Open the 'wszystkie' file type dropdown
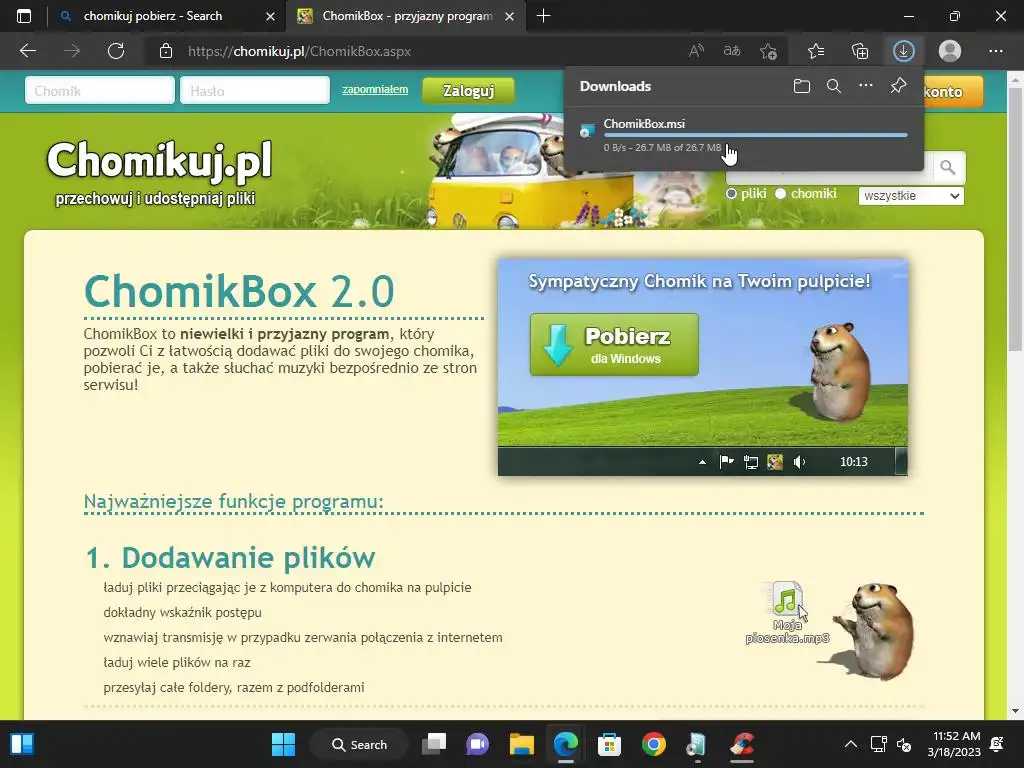 [911, 195]
